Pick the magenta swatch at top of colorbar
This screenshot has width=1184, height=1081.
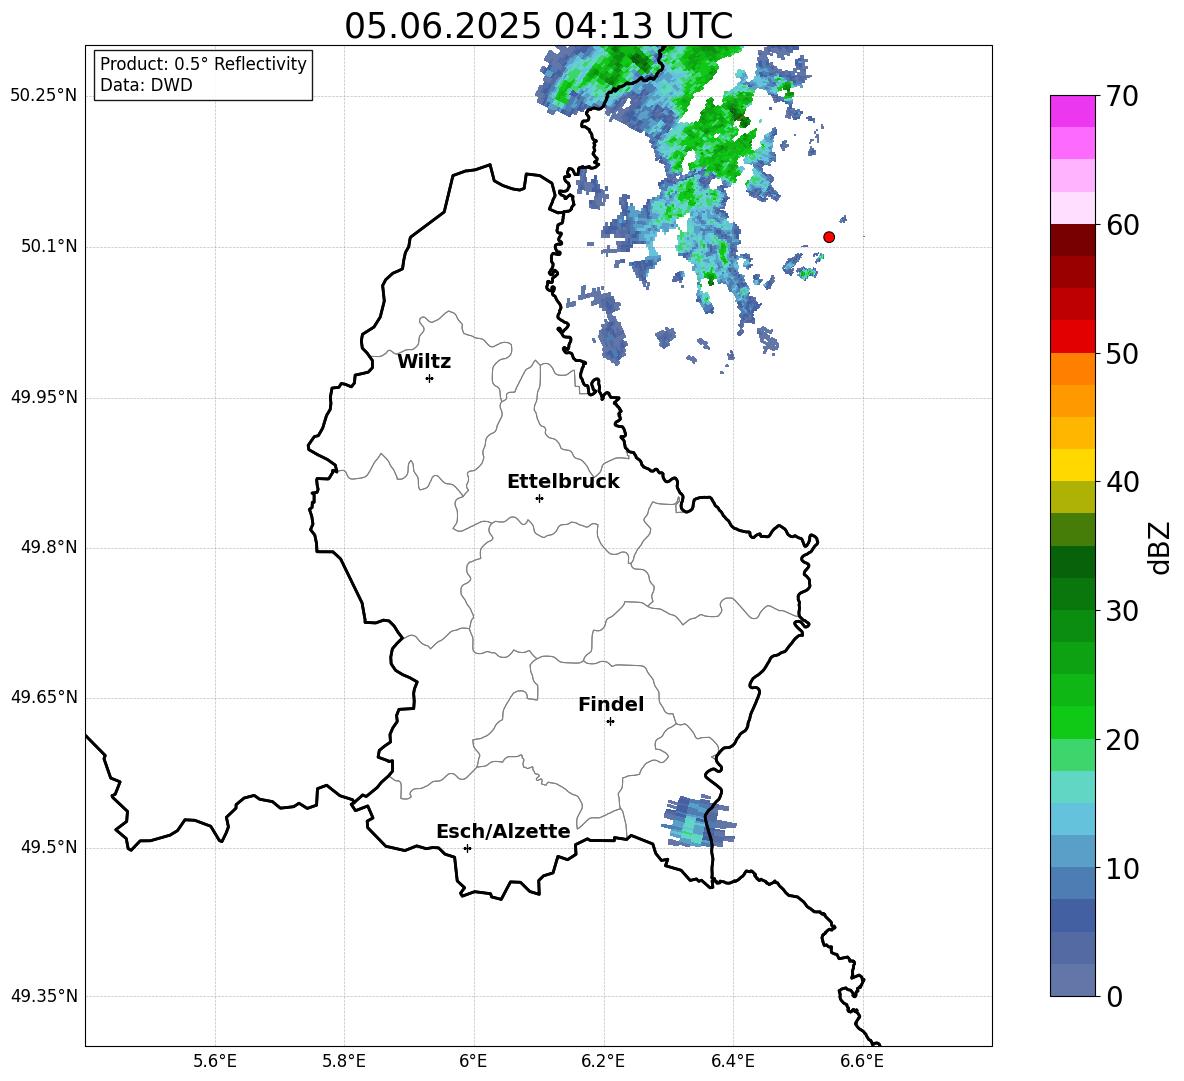(1073, 112)
